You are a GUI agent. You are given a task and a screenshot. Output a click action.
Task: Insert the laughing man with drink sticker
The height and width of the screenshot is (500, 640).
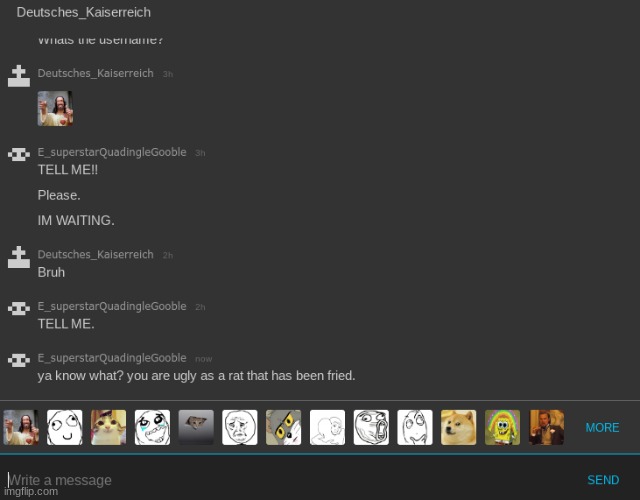(x=546, y=427)
